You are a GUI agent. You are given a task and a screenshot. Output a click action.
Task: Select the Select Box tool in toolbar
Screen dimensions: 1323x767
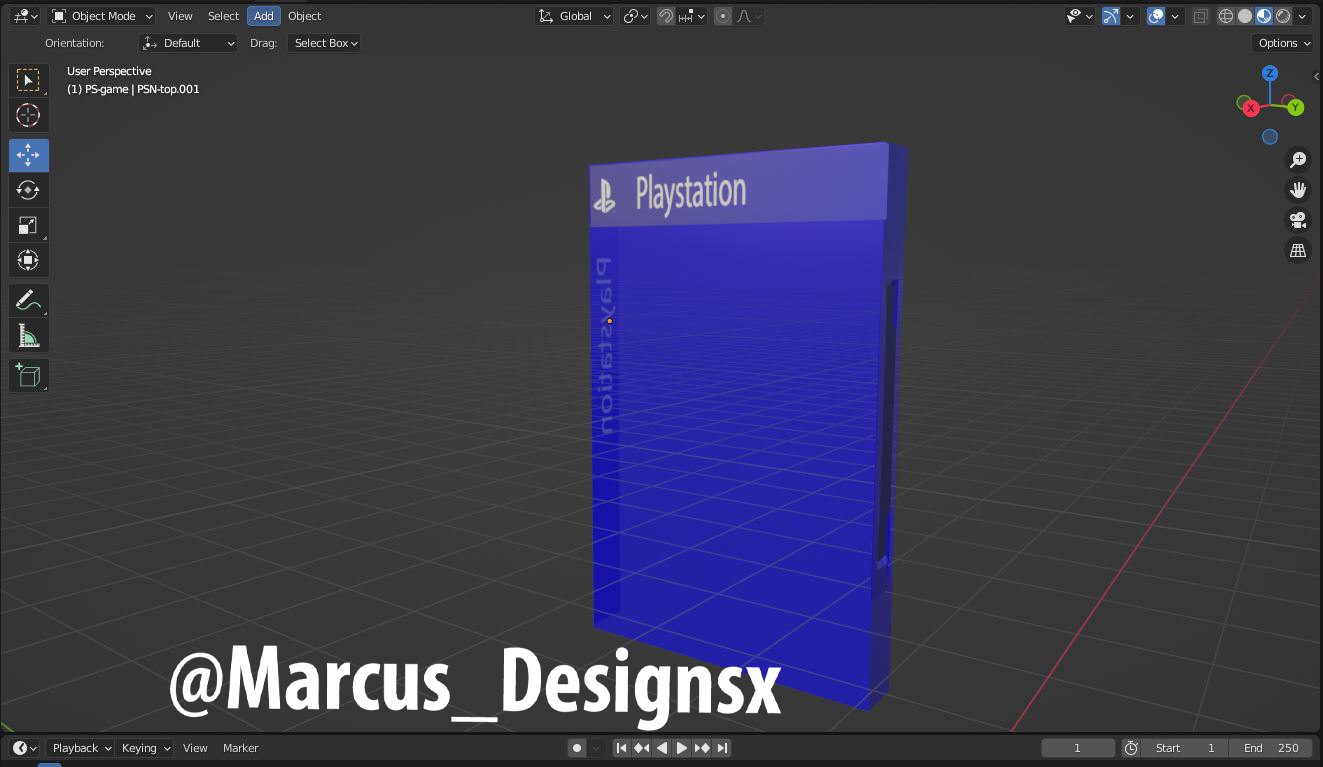pos(28,80)
